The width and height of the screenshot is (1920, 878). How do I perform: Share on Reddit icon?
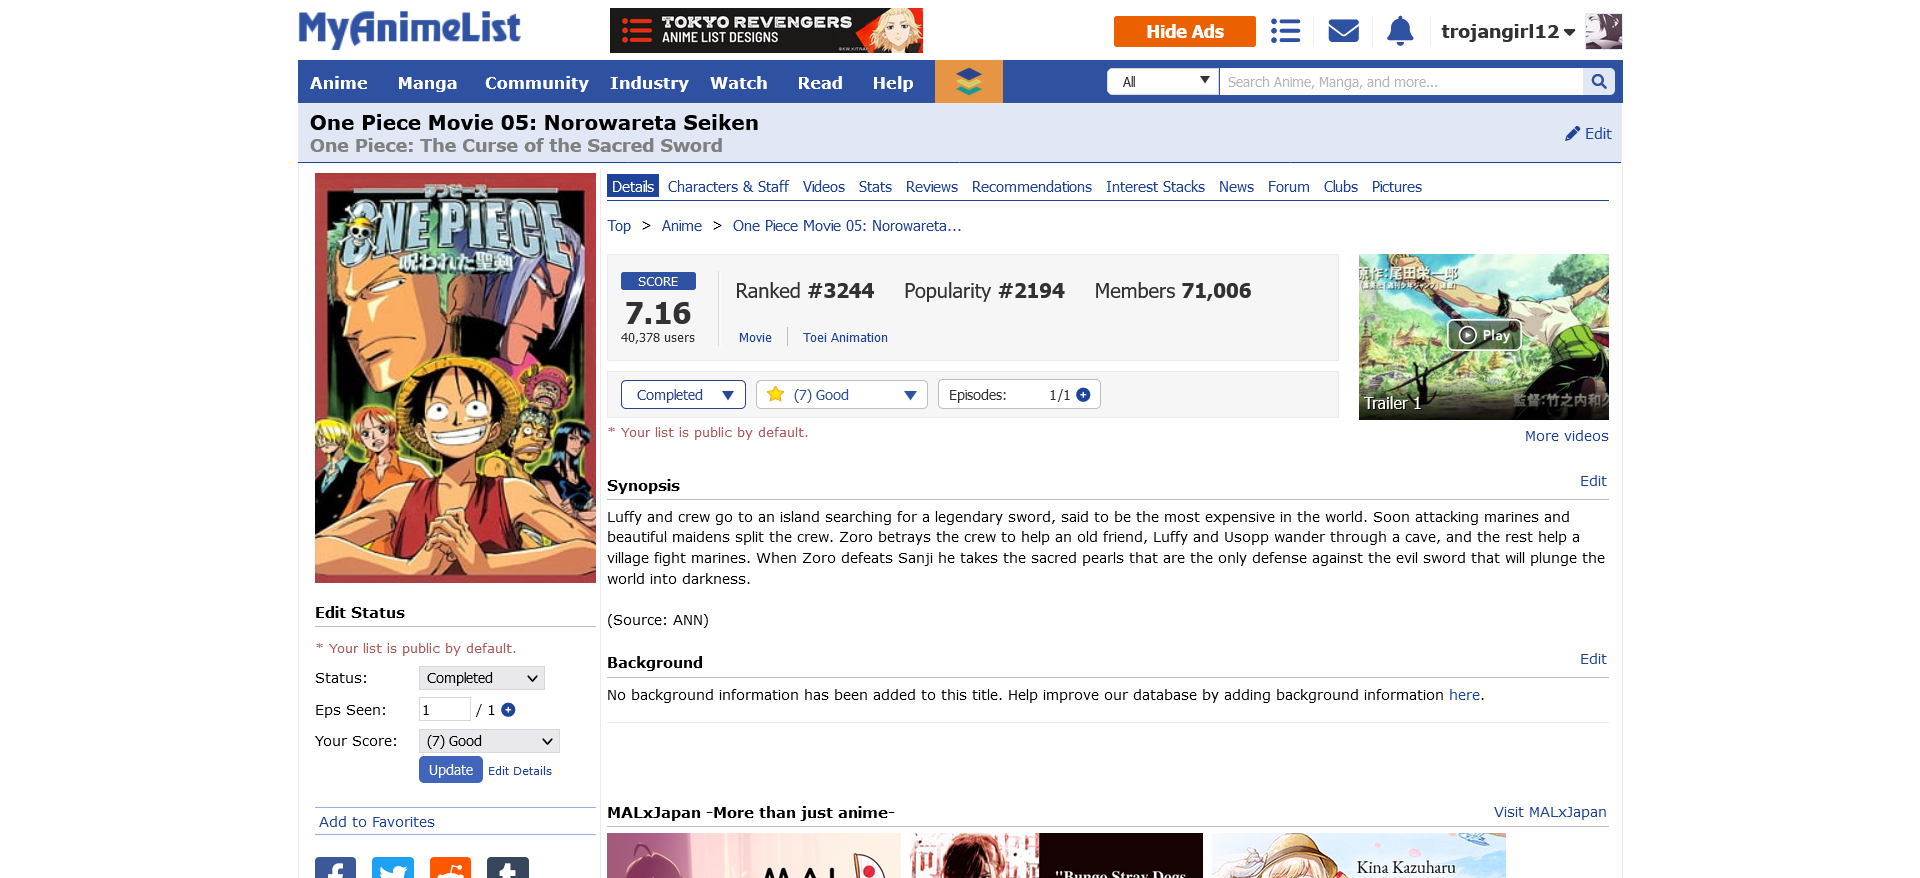pos(450,868)
